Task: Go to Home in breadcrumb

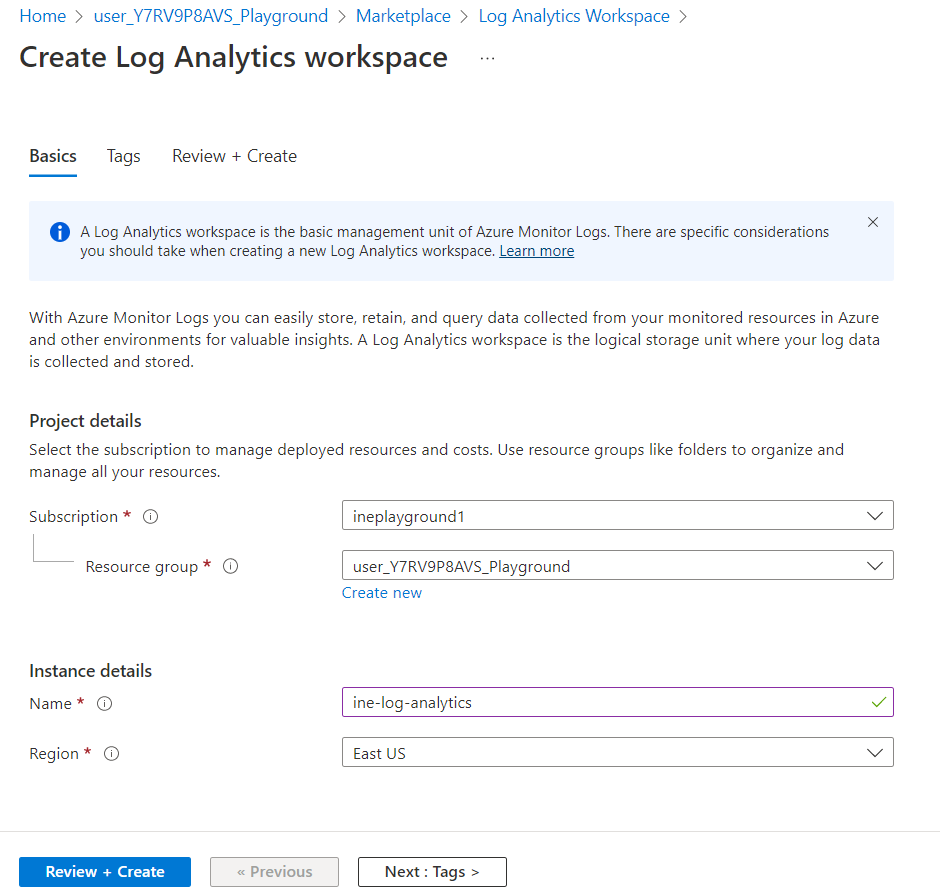Action: tap(42, 16)
